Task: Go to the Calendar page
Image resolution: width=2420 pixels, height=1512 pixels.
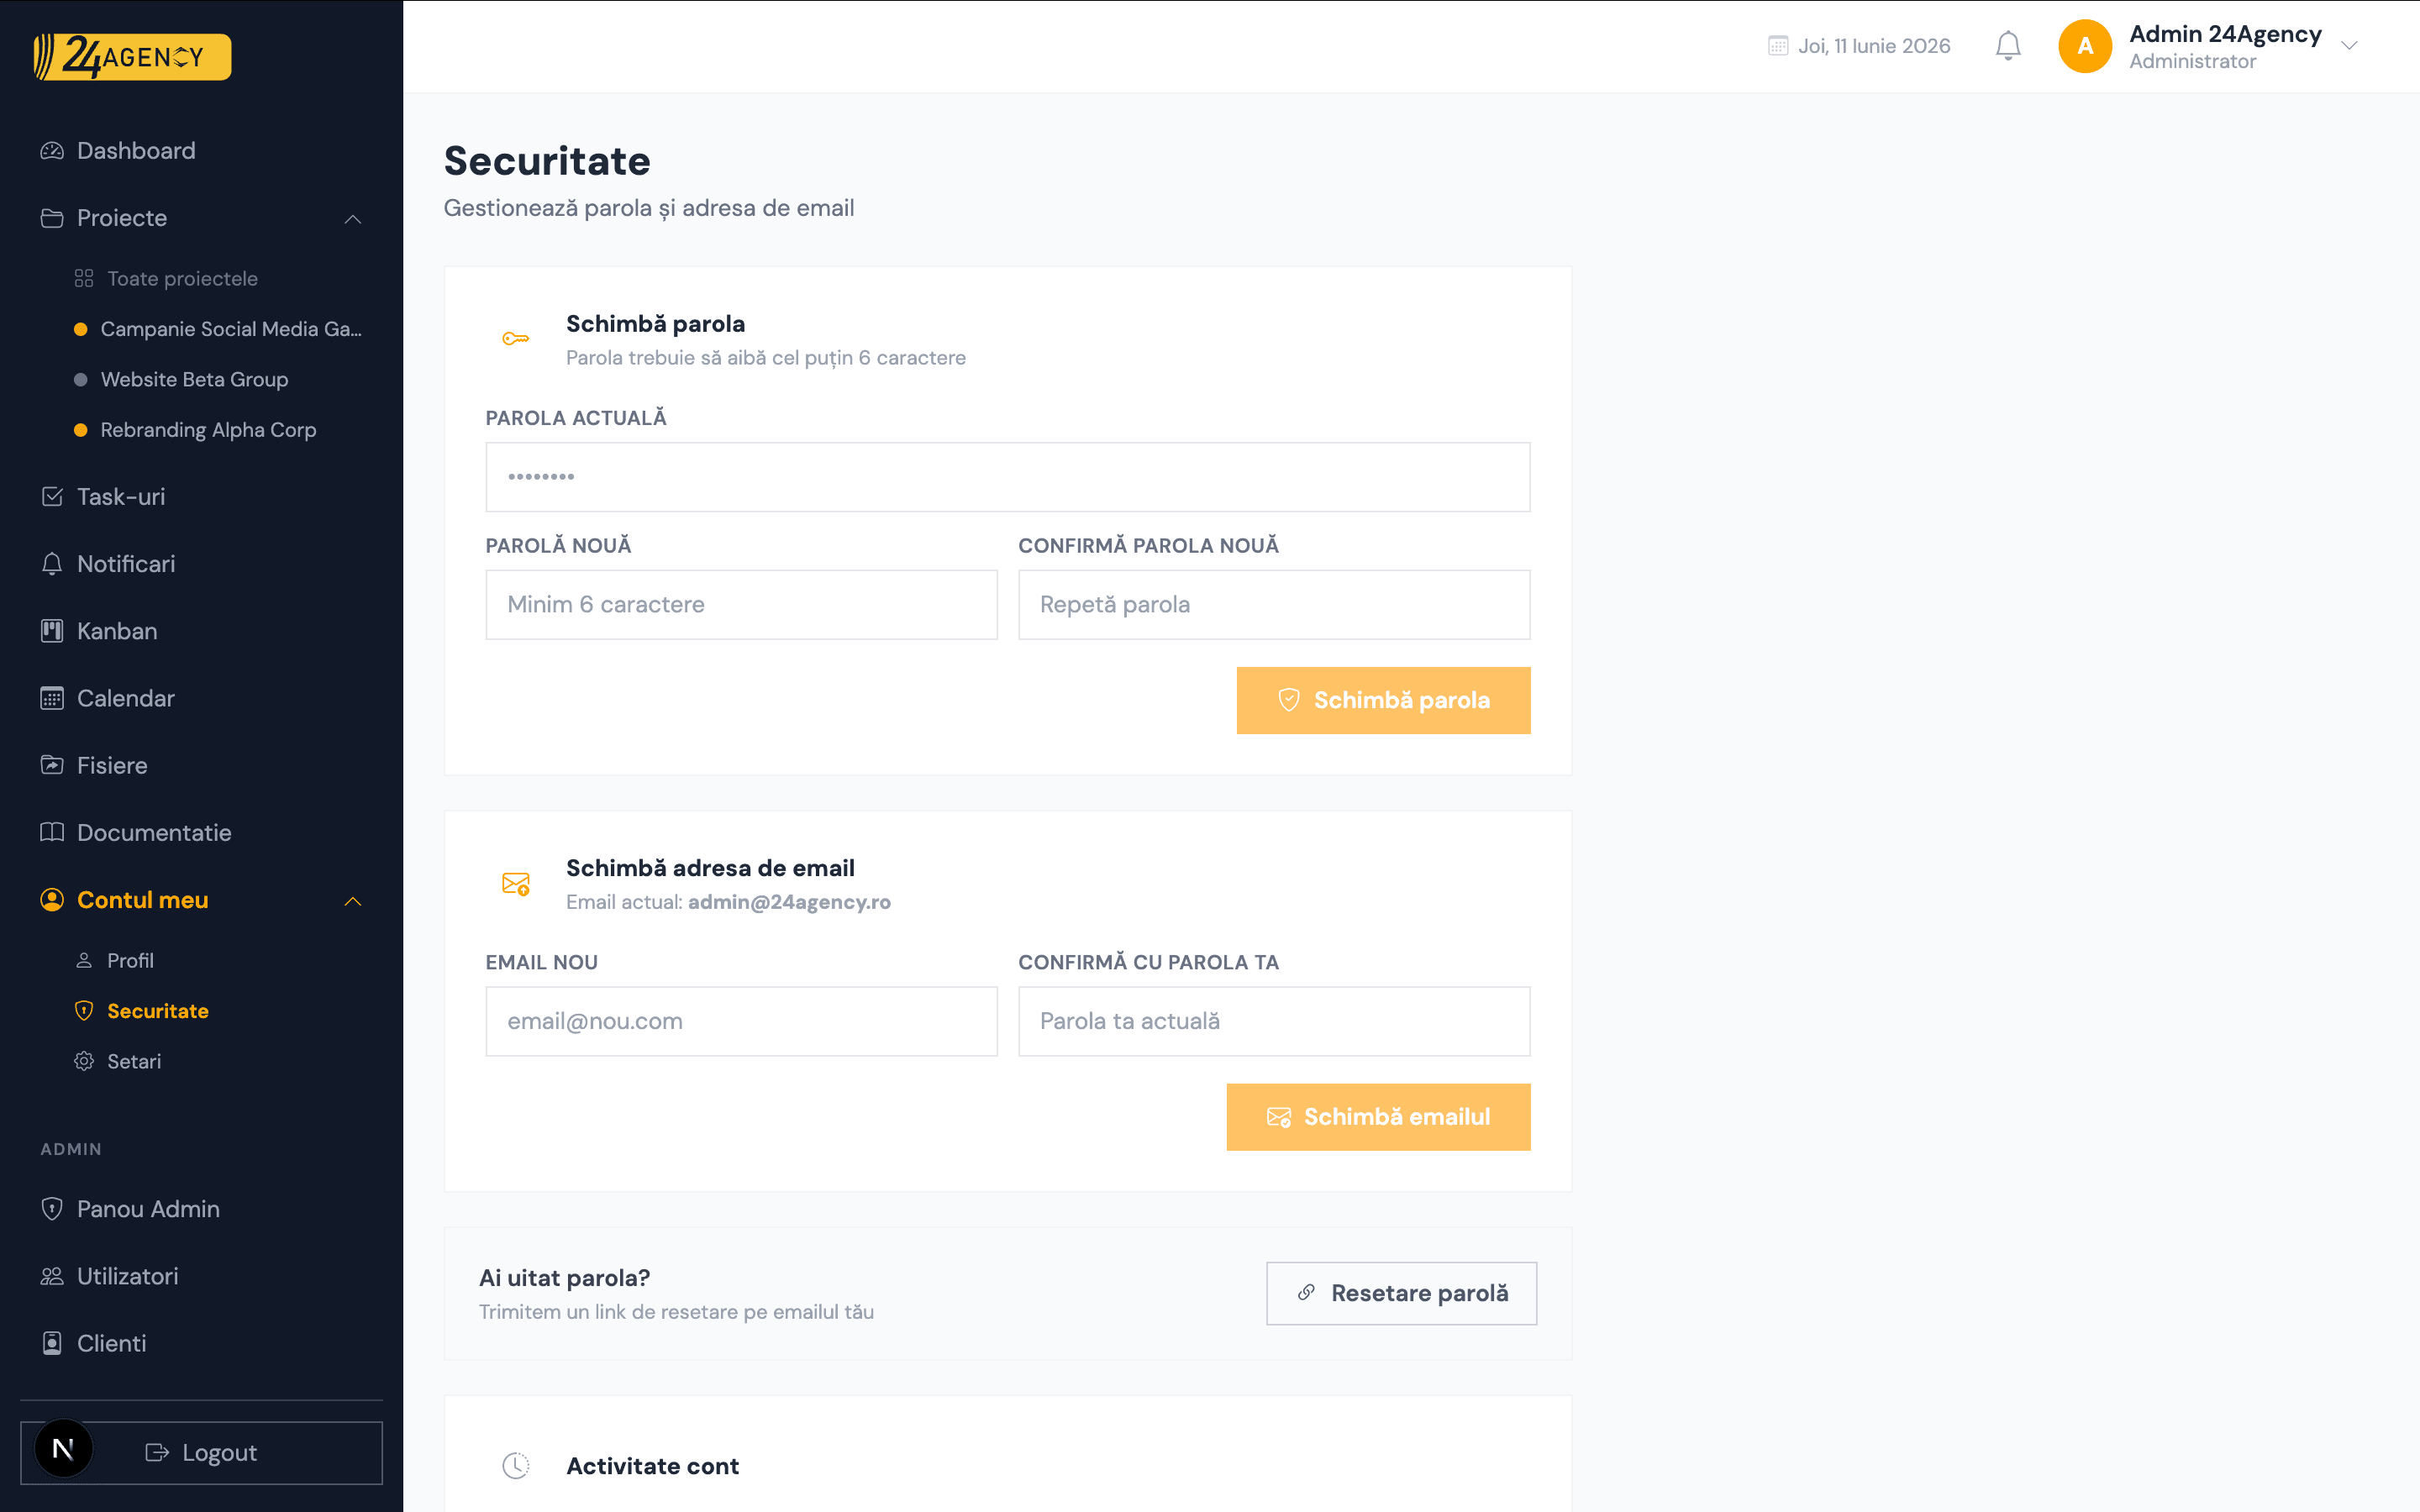Action: pos(202,698)
